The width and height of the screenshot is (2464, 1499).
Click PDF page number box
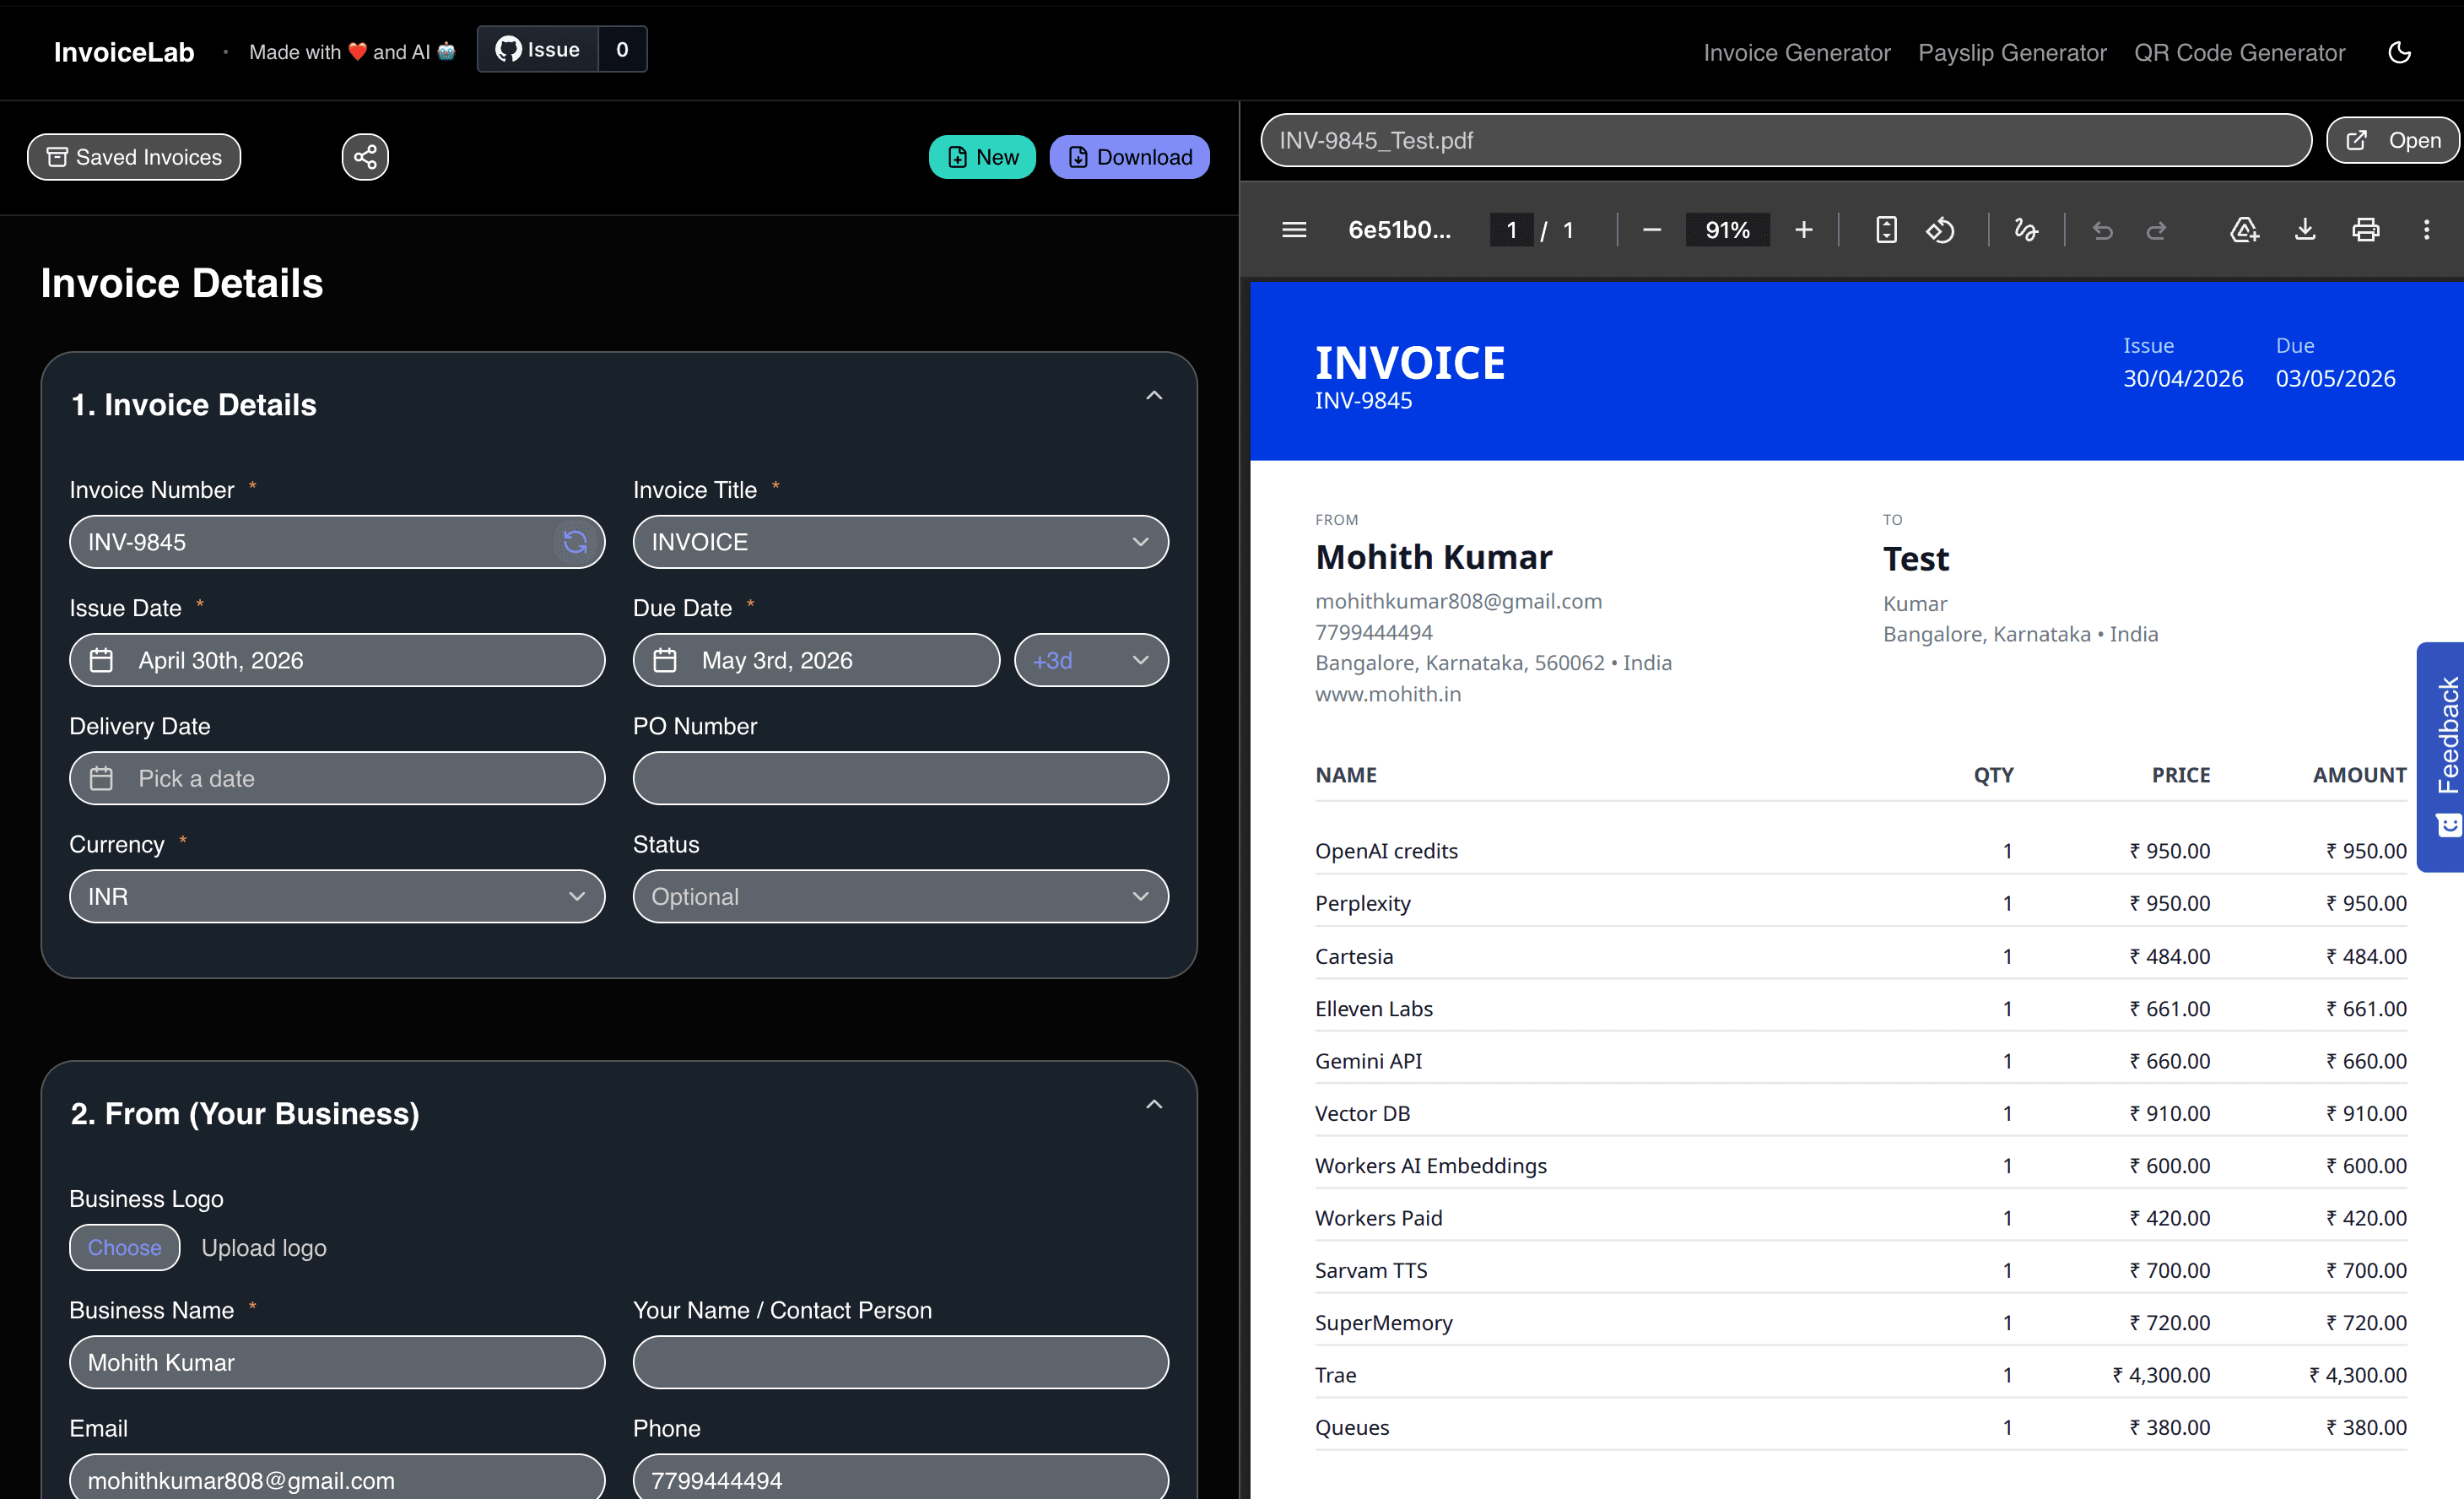click(1511, 230)
